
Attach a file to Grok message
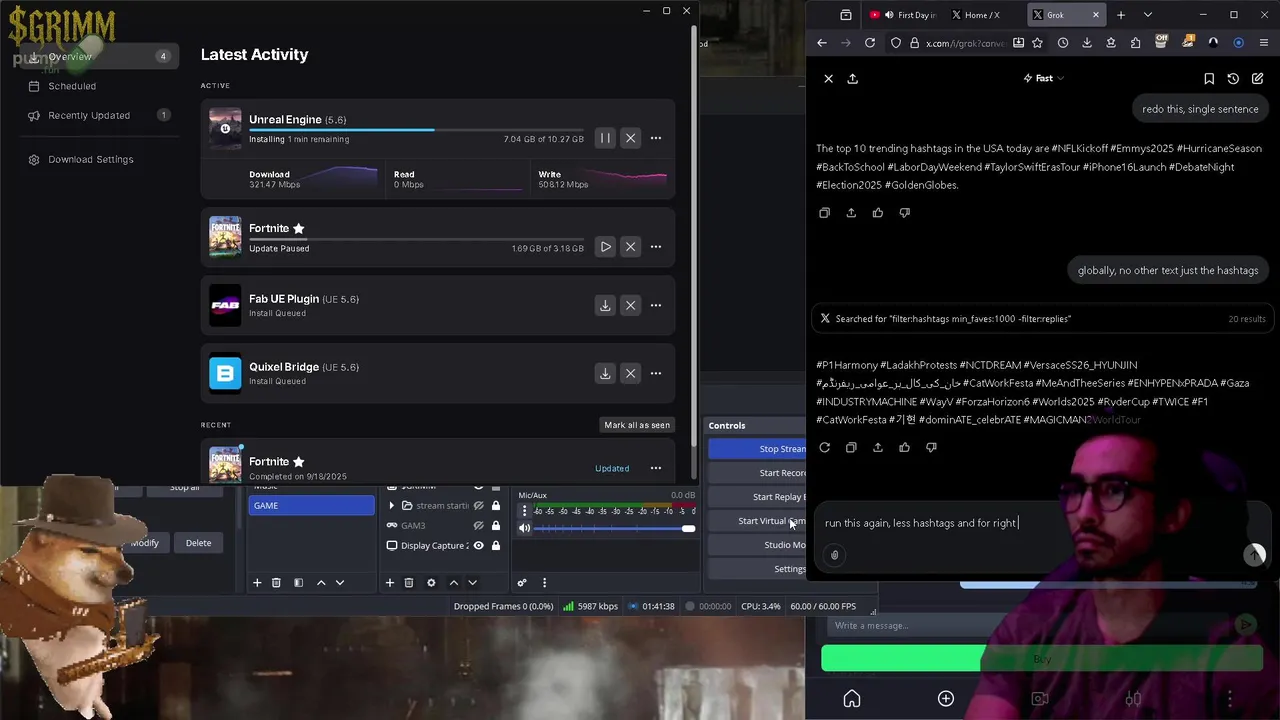(835, 555)
